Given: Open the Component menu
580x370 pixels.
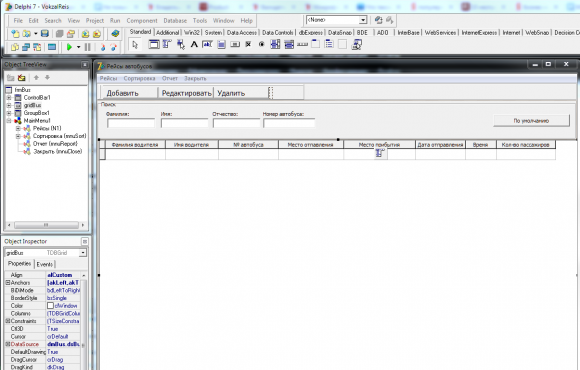Looking at the screenshot, I should (x=142, y=21).
